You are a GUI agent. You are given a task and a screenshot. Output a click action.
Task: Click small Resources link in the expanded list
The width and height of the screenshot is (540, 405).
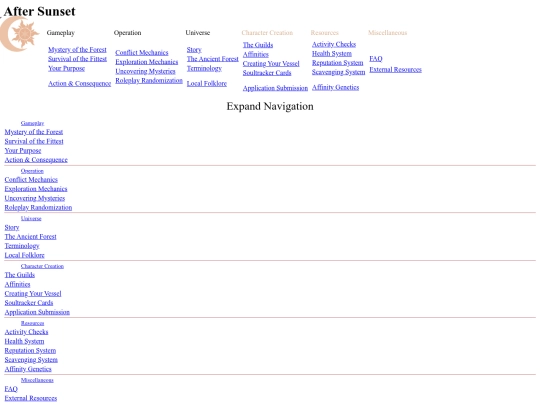32,323
